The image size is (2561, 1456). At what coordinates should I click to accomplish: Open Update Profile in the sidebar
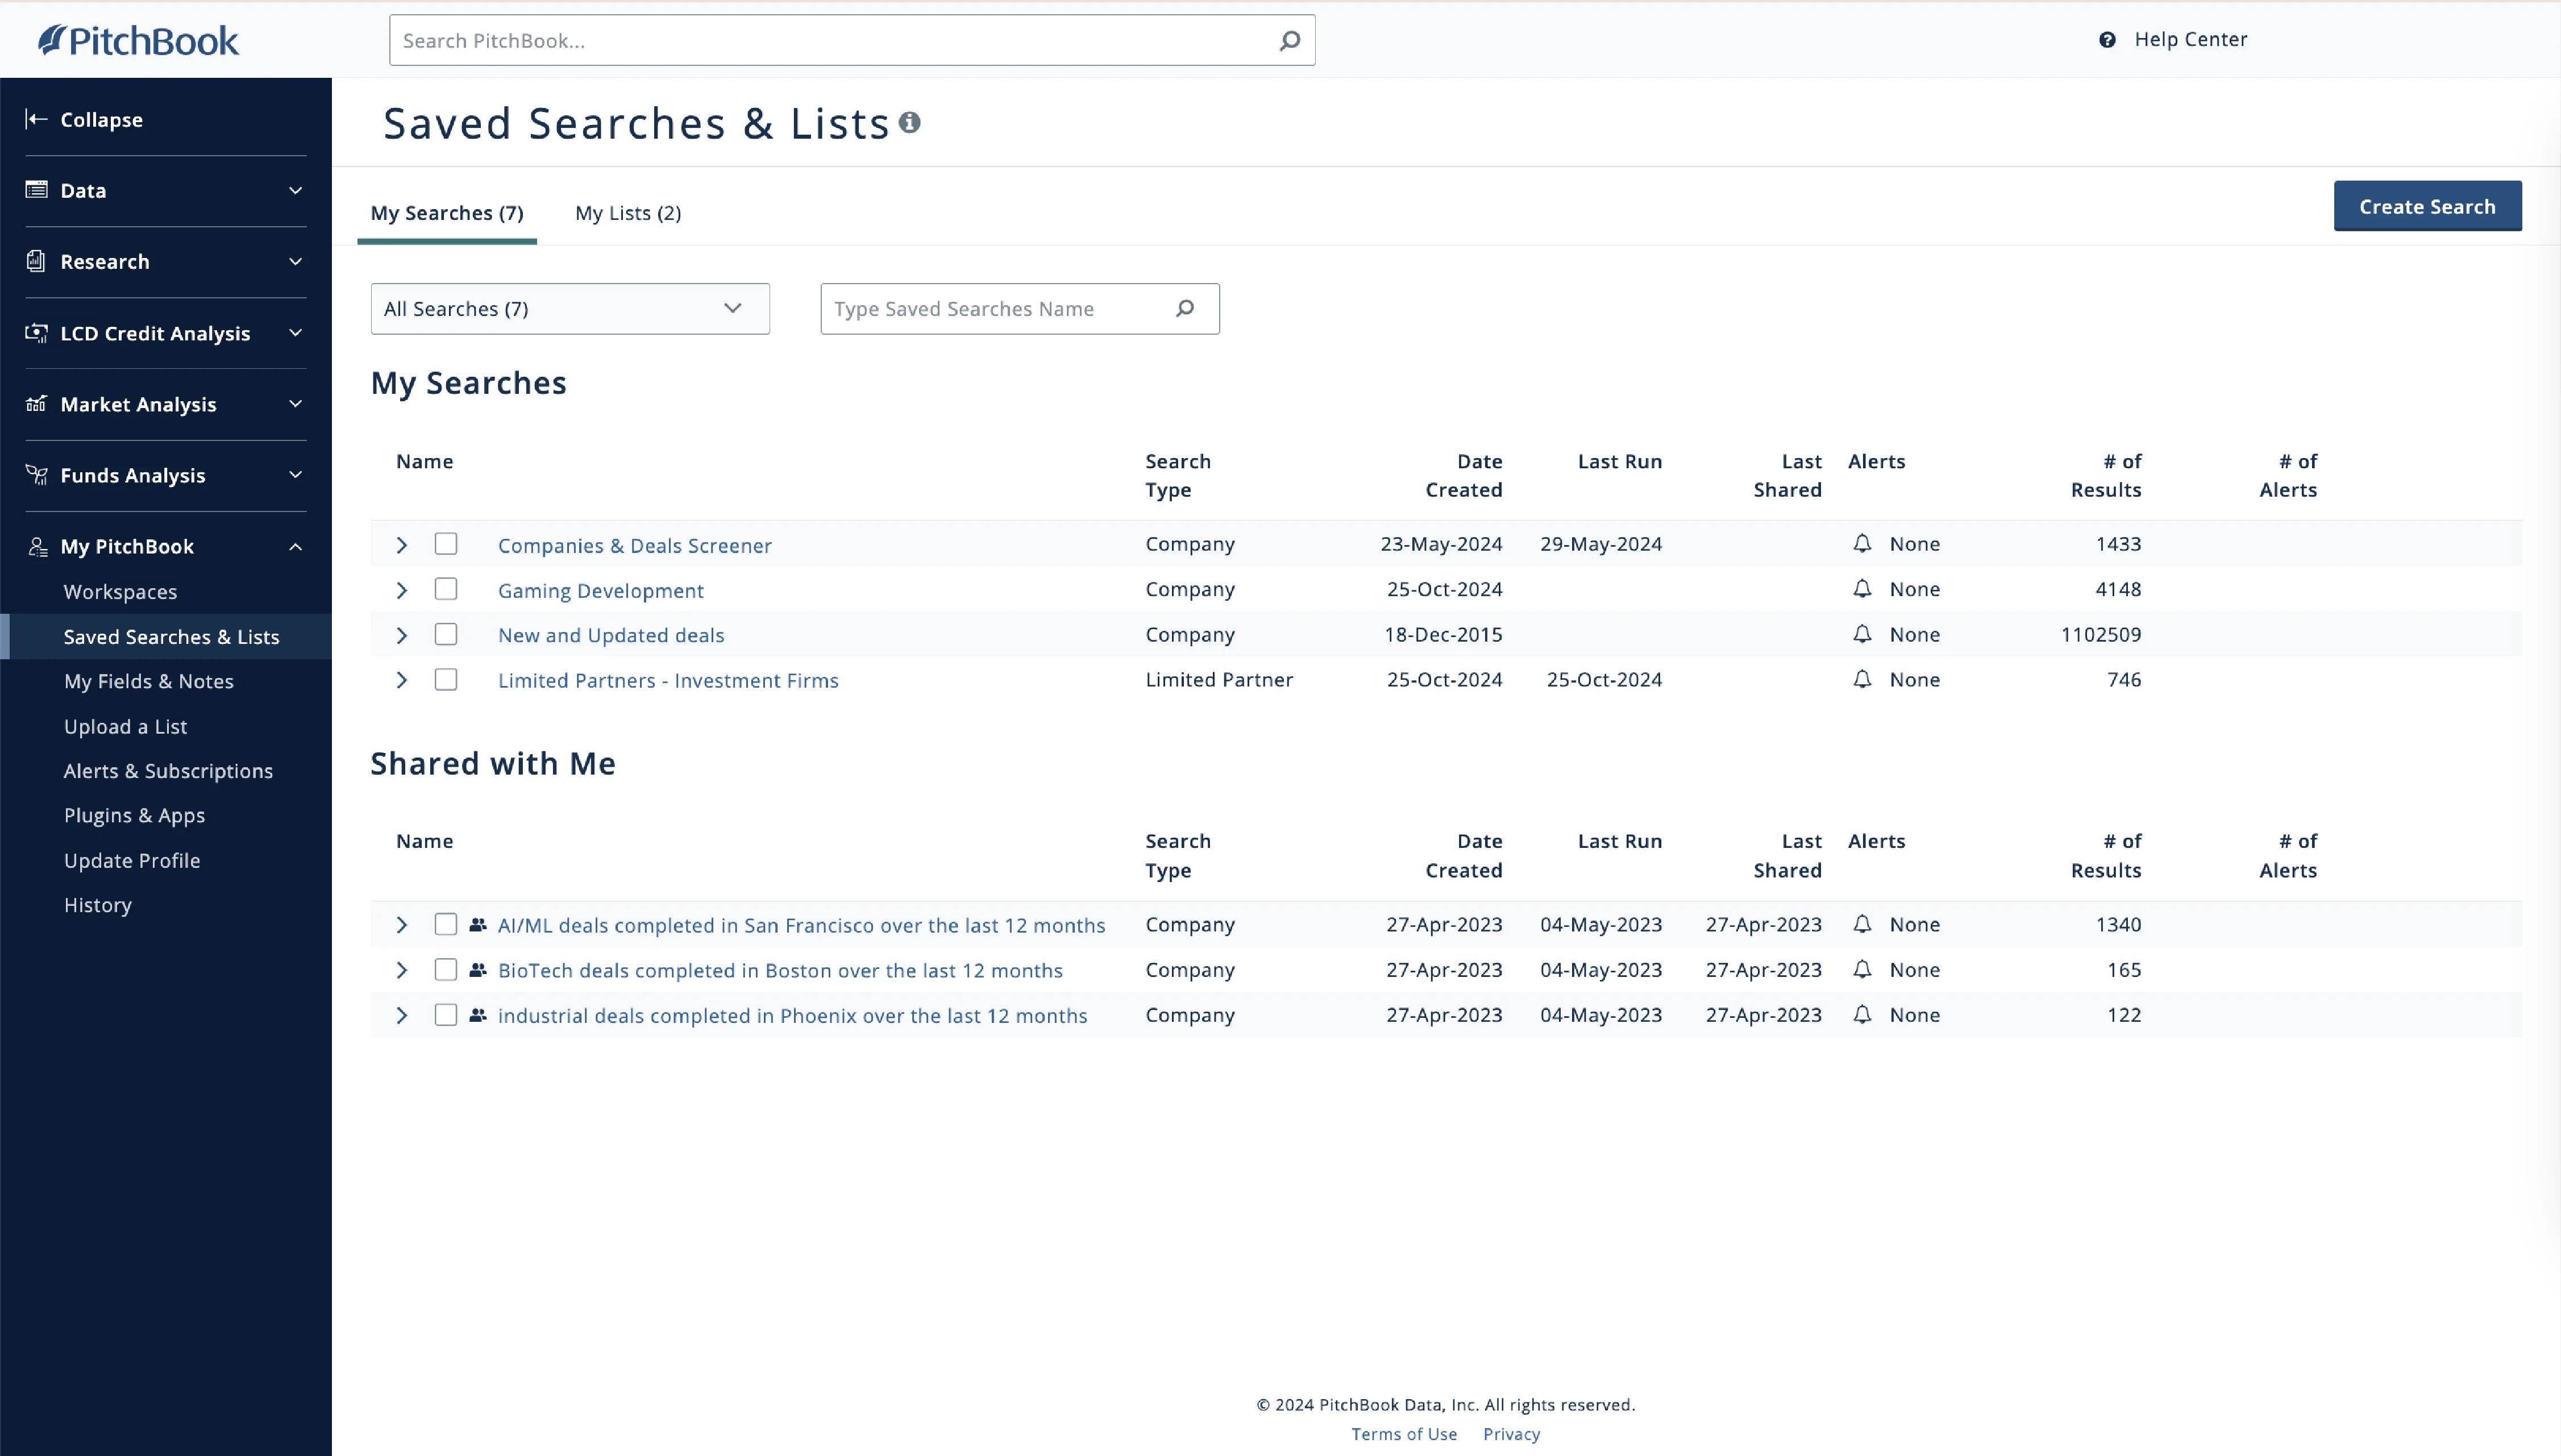point(132,860)
